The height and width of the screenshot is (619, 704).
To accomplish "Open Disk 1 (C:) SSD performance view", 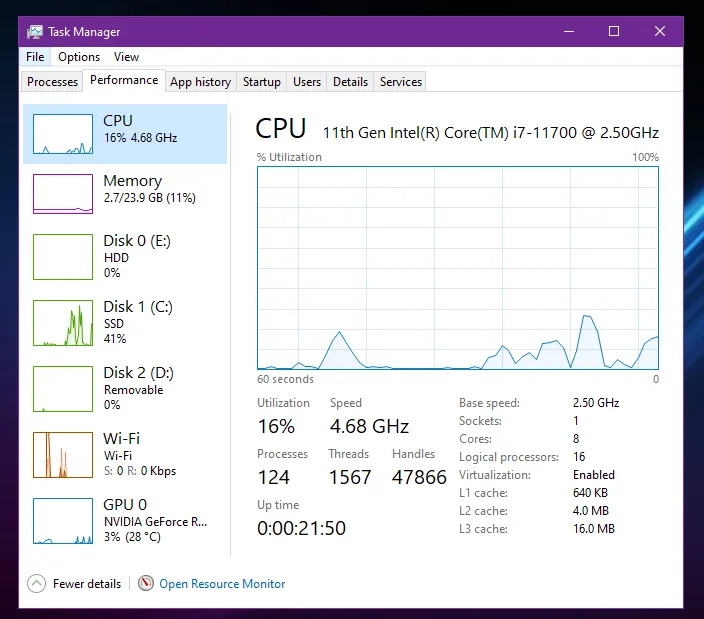I will tap(125, 322).
